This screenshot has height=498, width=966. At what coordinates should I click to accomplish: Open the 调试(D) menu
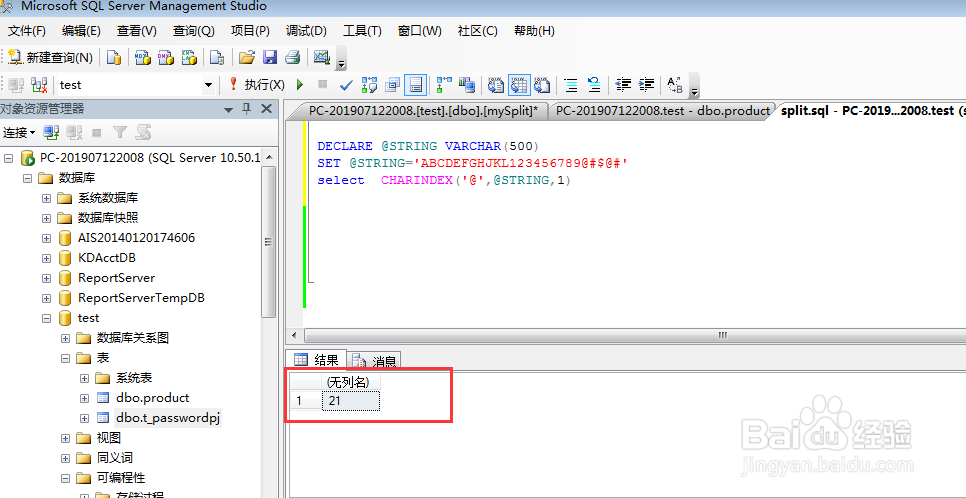(306, 31)
